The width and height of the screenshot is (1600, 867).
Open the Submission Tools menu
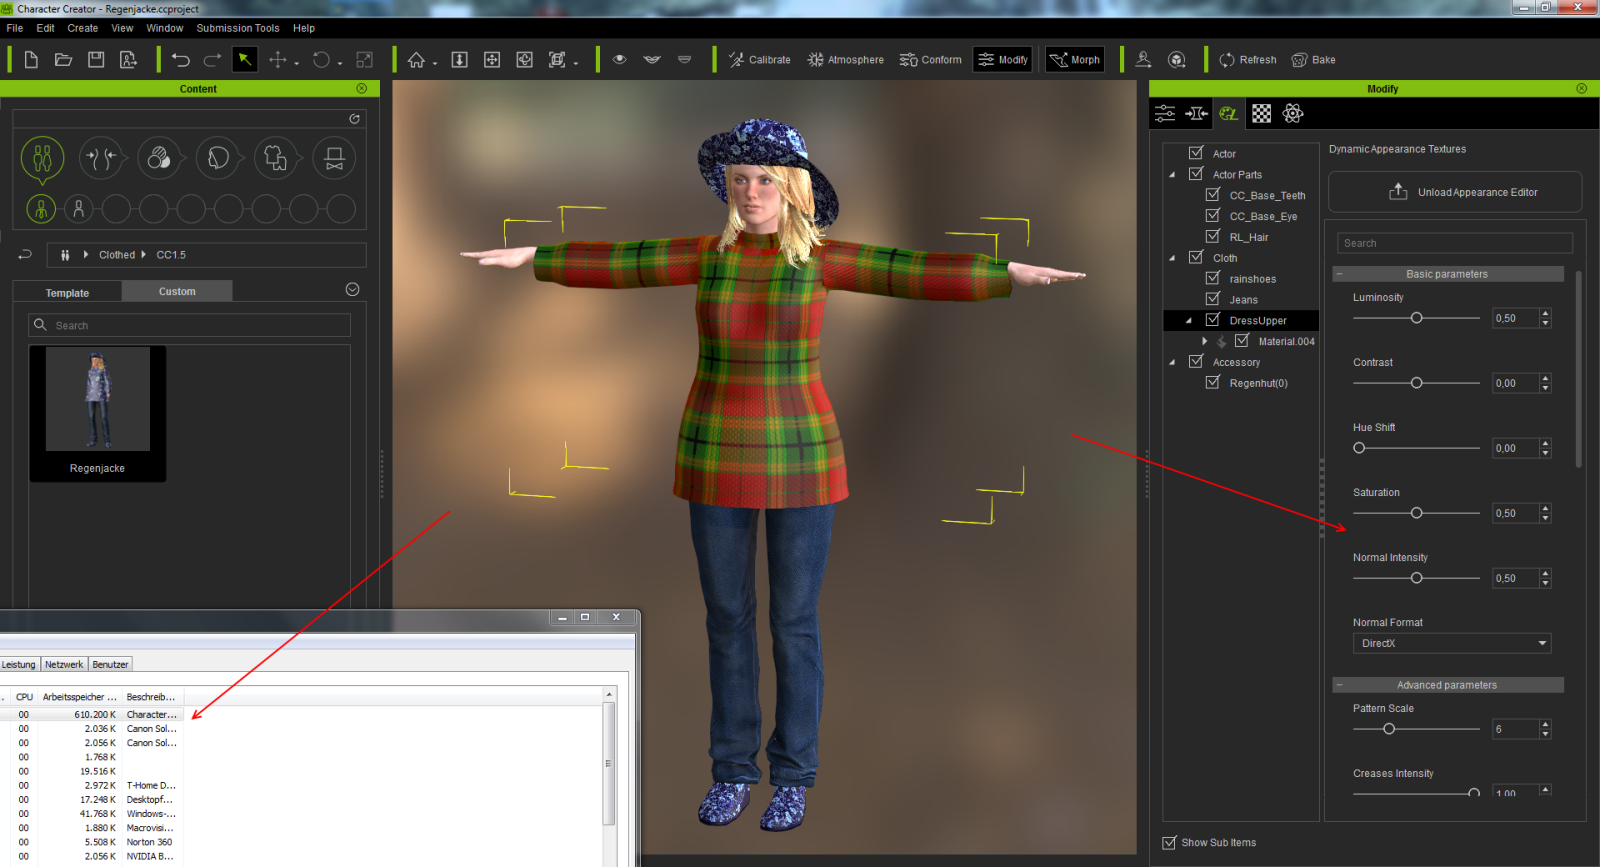(x=238, y=28)
